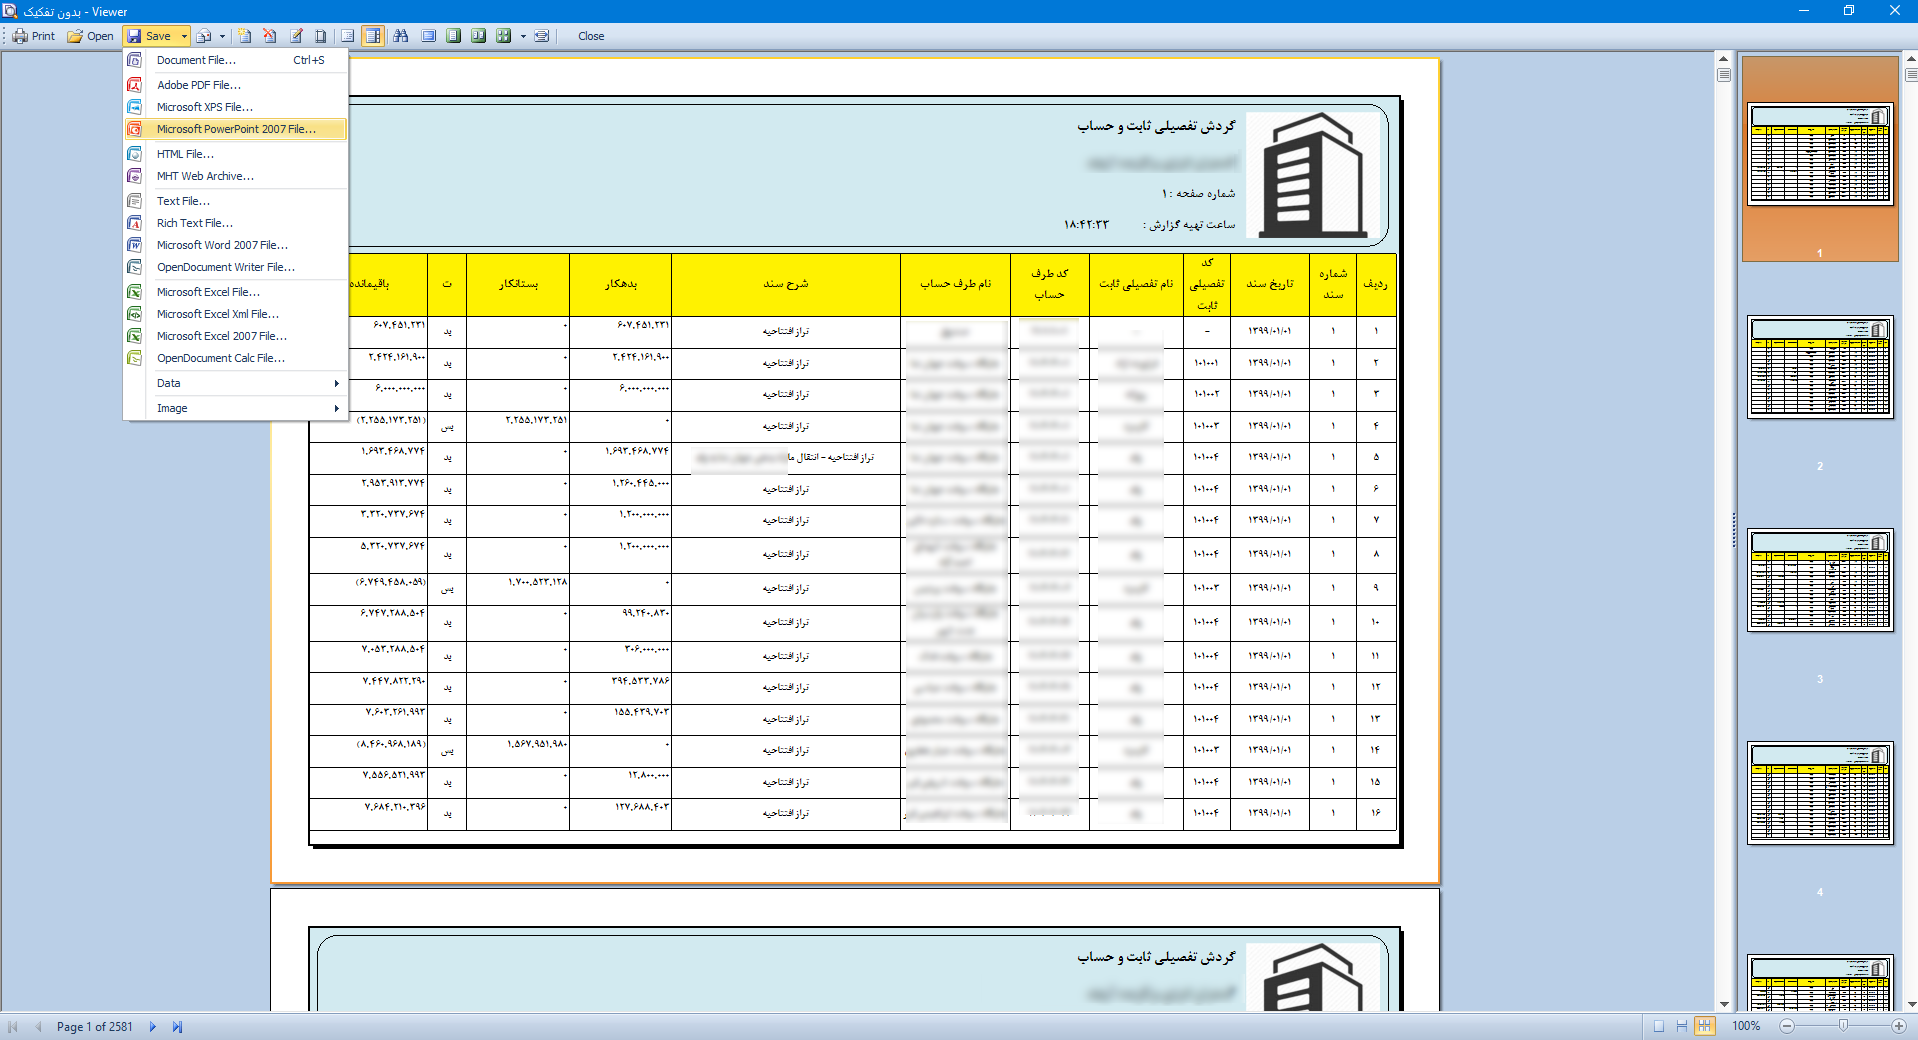Screen dimensions: 1918x1040
Task: Go to previous page arrow
Action: coord(39,1027)
